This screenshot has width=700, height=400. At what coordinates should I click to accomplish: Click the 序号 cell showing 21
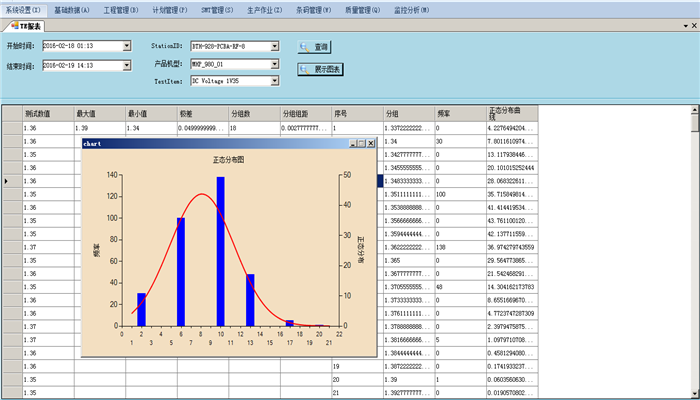358,393
